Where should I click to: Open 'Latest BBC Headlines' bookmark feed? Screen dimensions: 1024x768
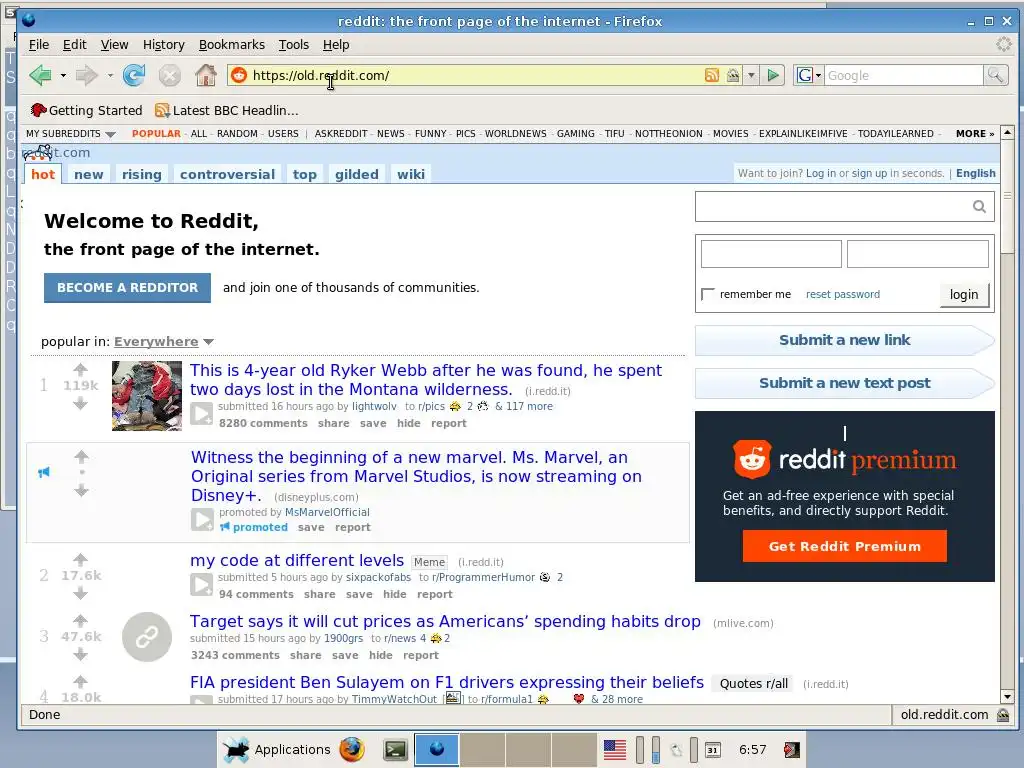click(227, 110)
